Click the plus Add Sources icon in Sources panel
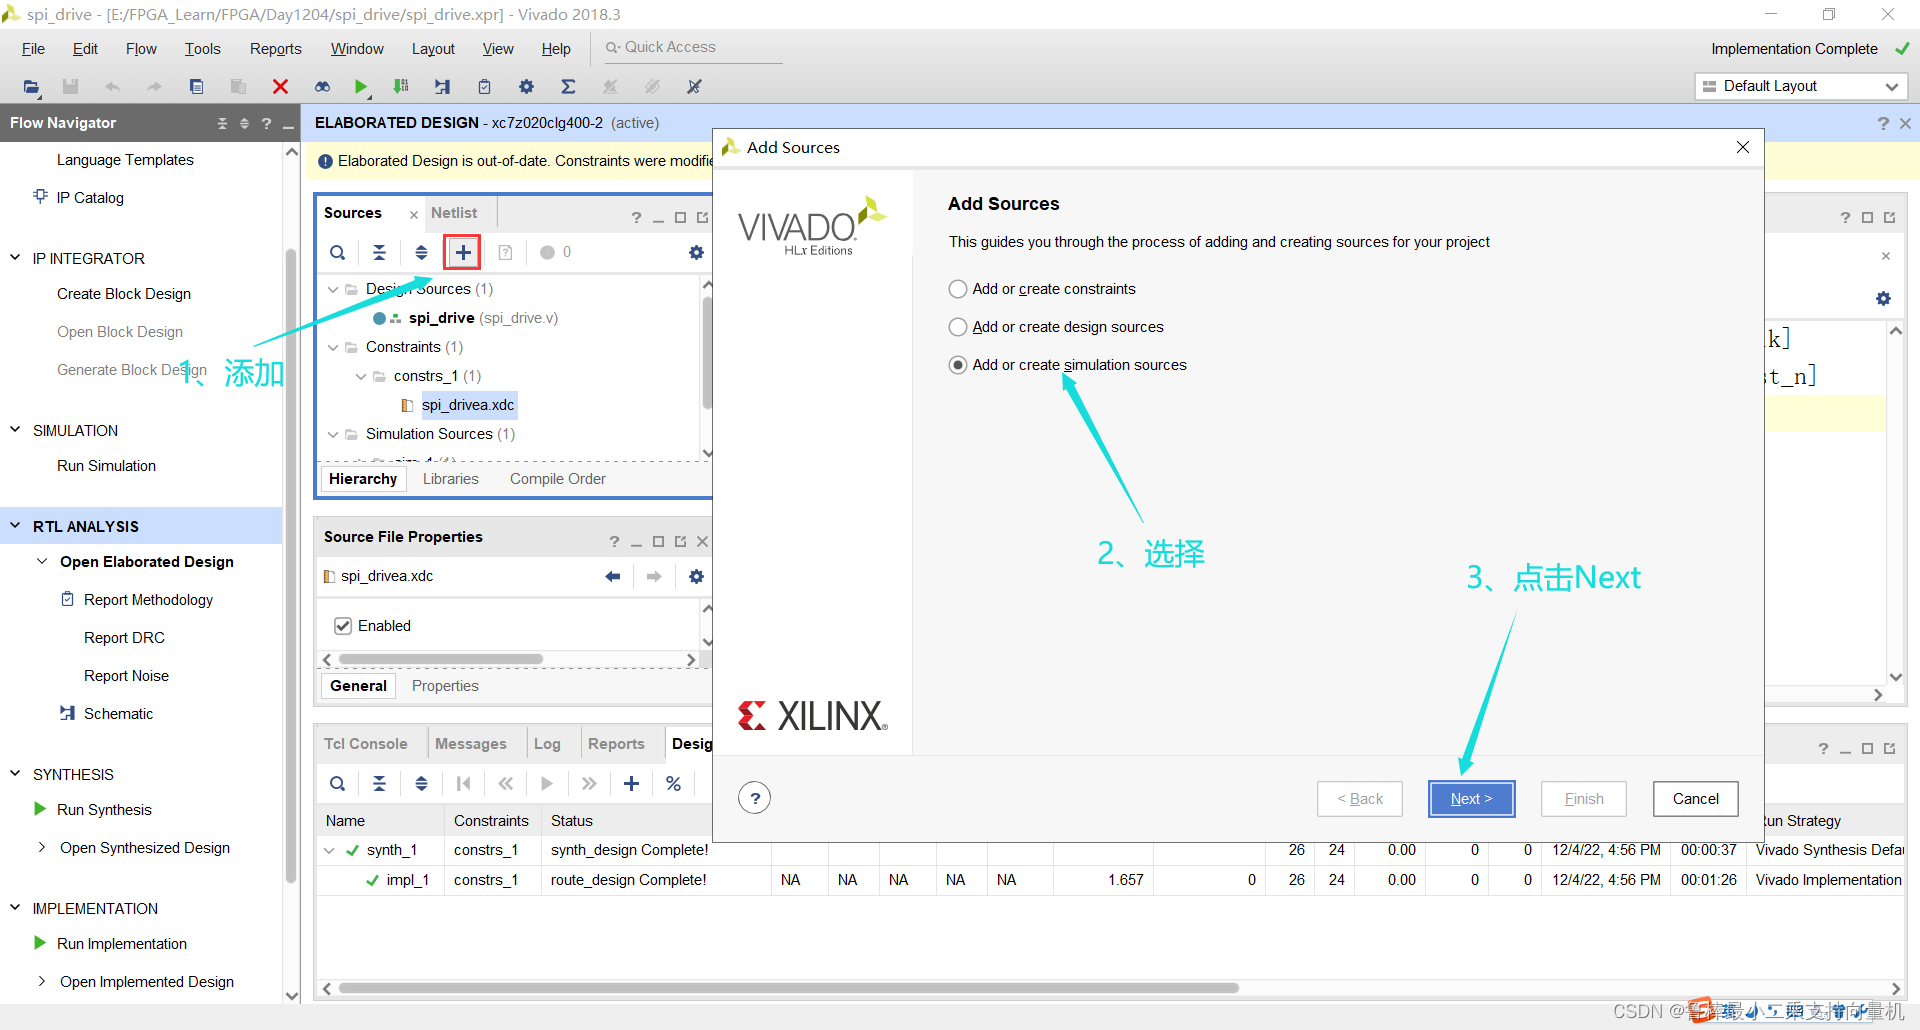The height and width of the screenshot is (1030, 1920). (x=463, y=252)
